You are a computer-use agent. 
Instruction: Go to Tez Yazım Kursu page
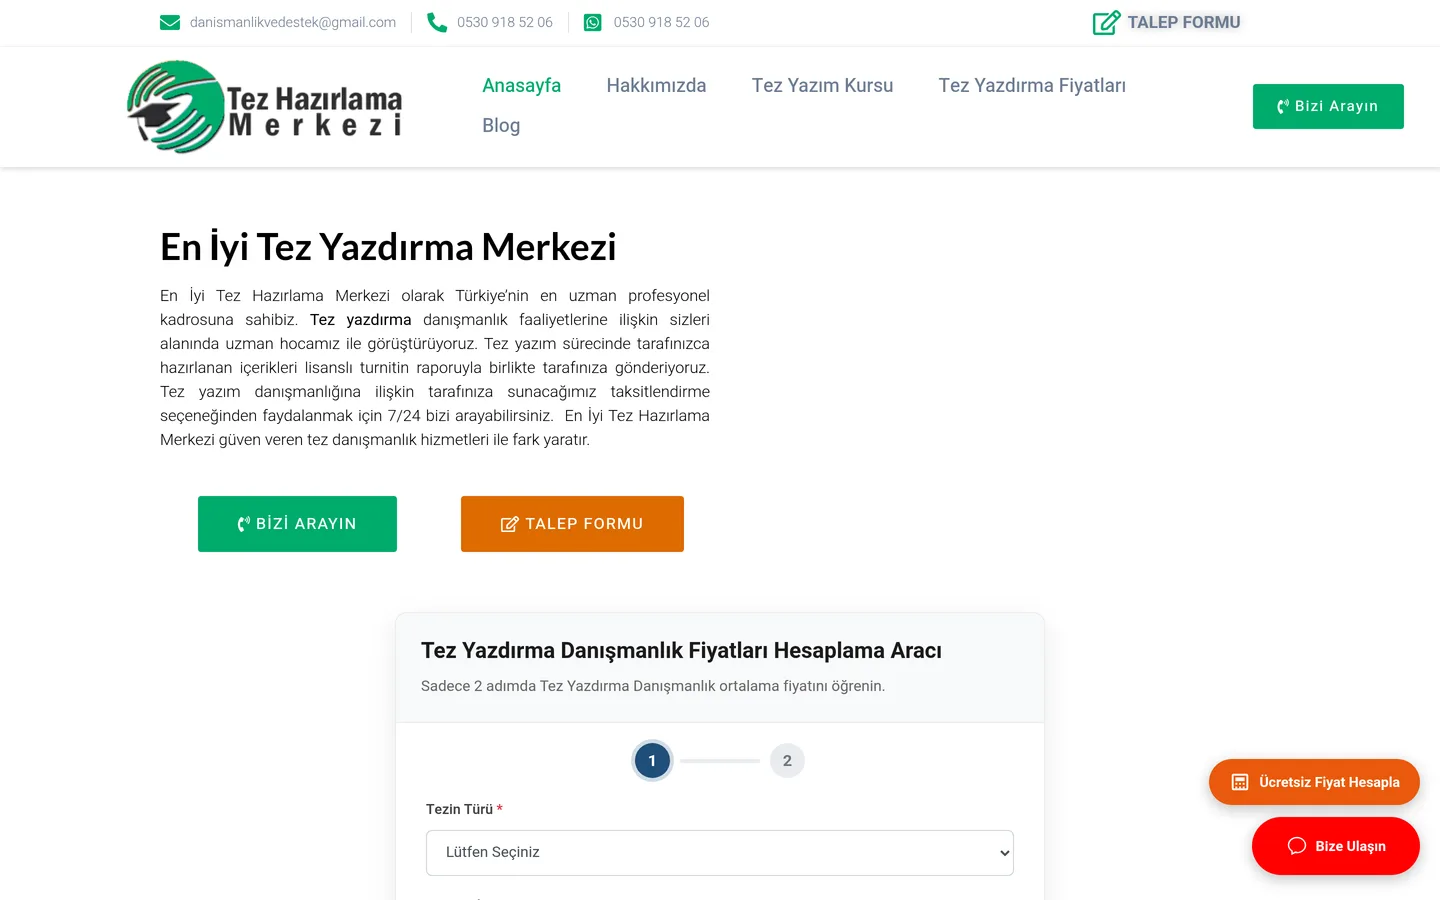tap(822, 86)
